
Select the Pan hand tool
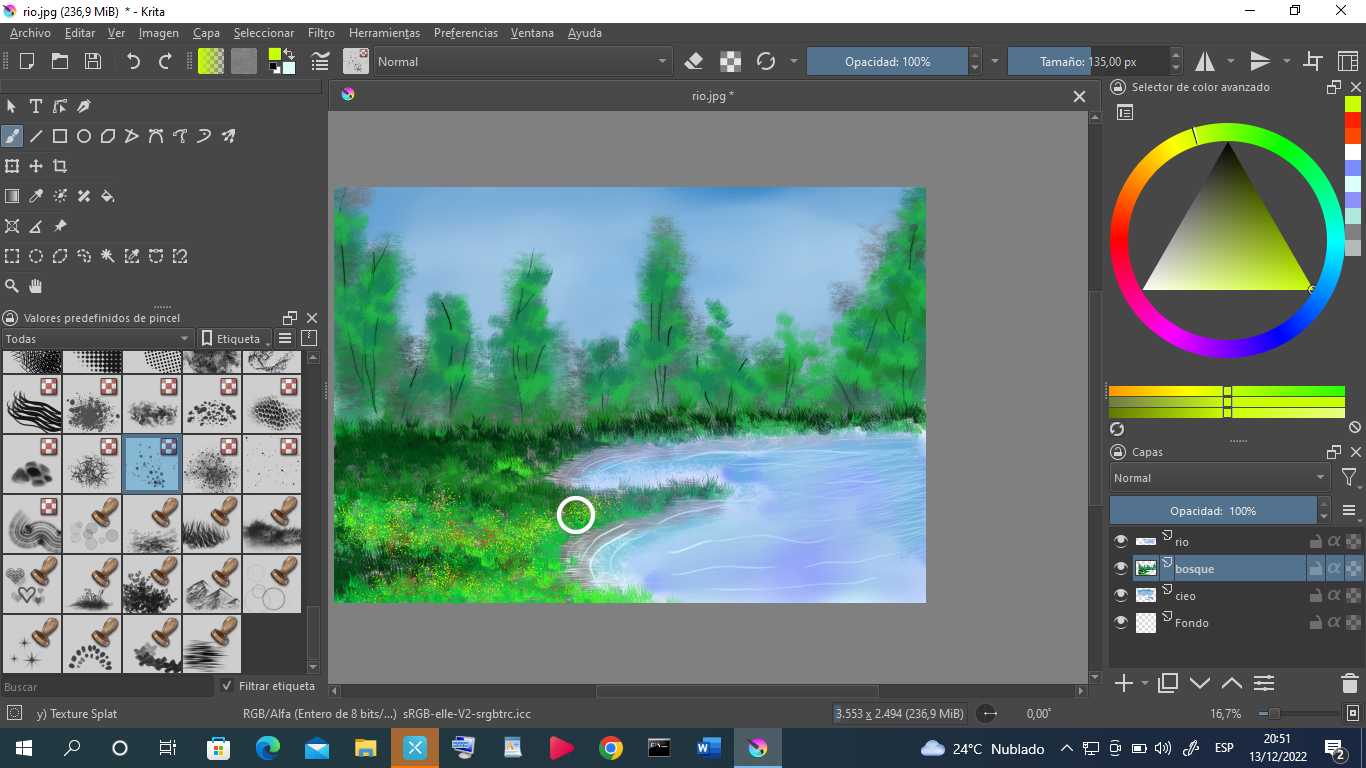point(36,286)
